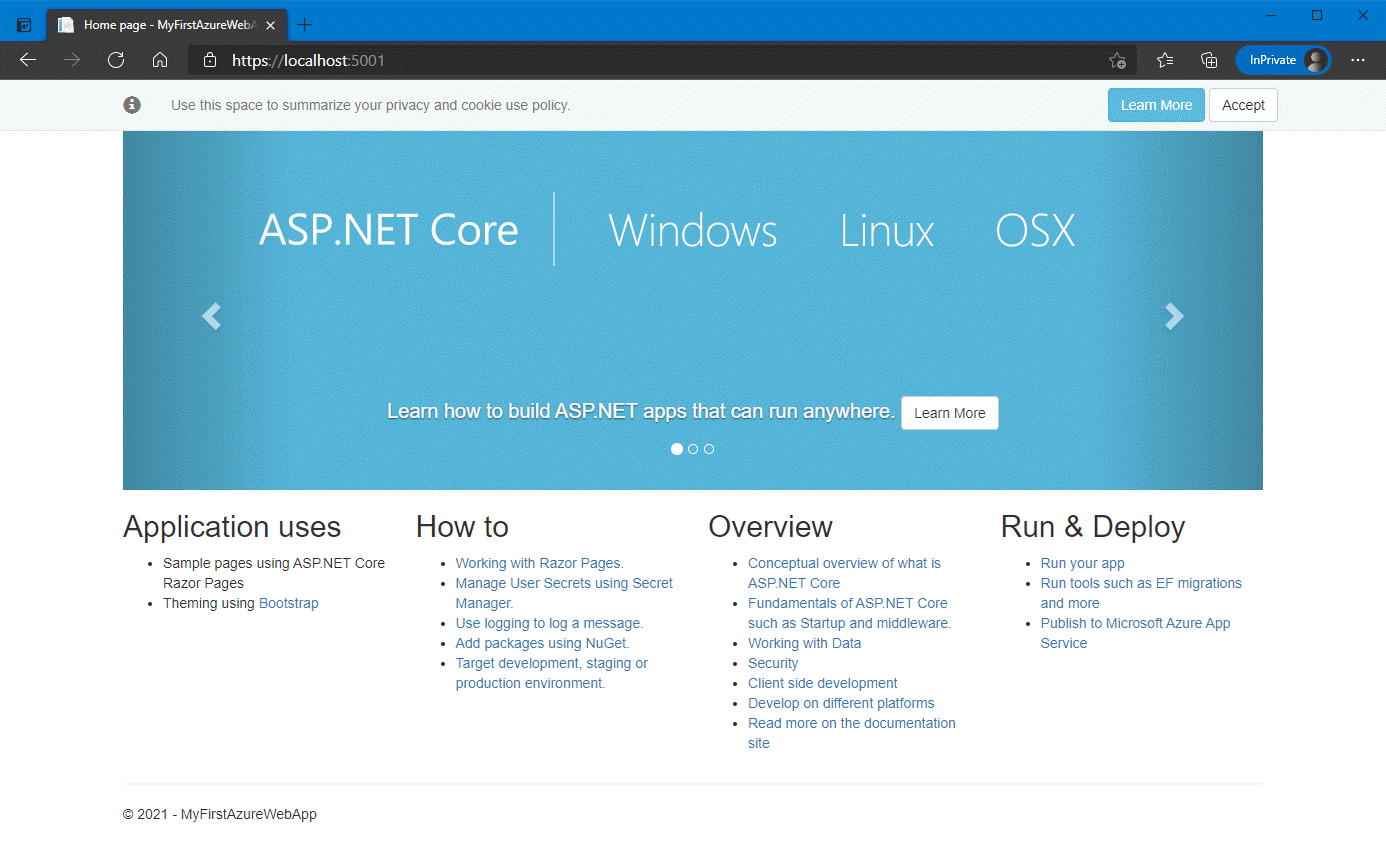Reload the current page
This screenshot has height=863, width=1386.
coord(116,60)
